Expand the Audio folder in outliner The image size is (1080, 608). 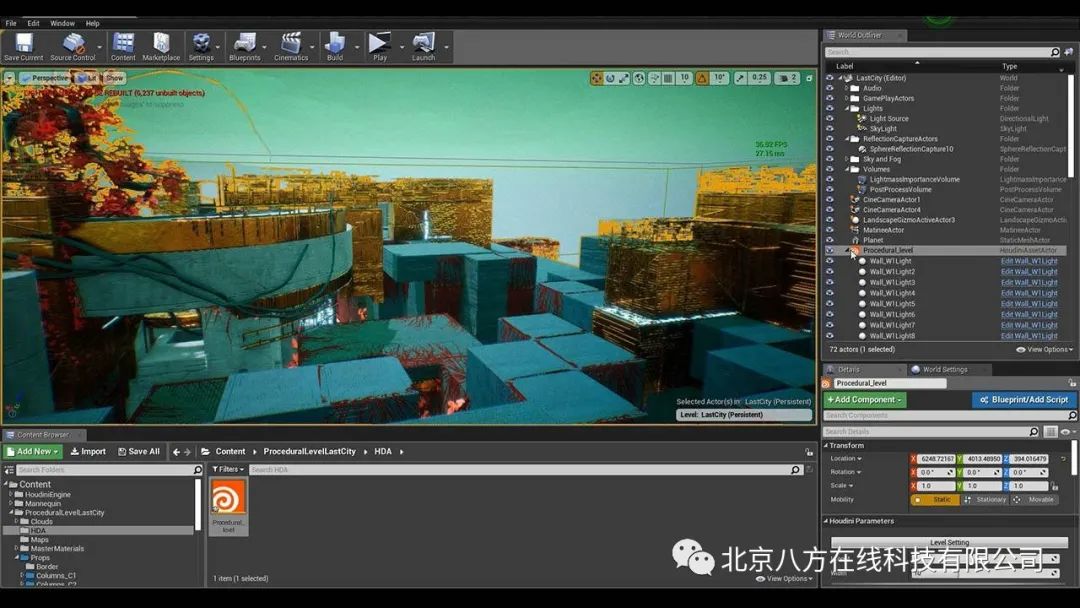pos(847,88)
